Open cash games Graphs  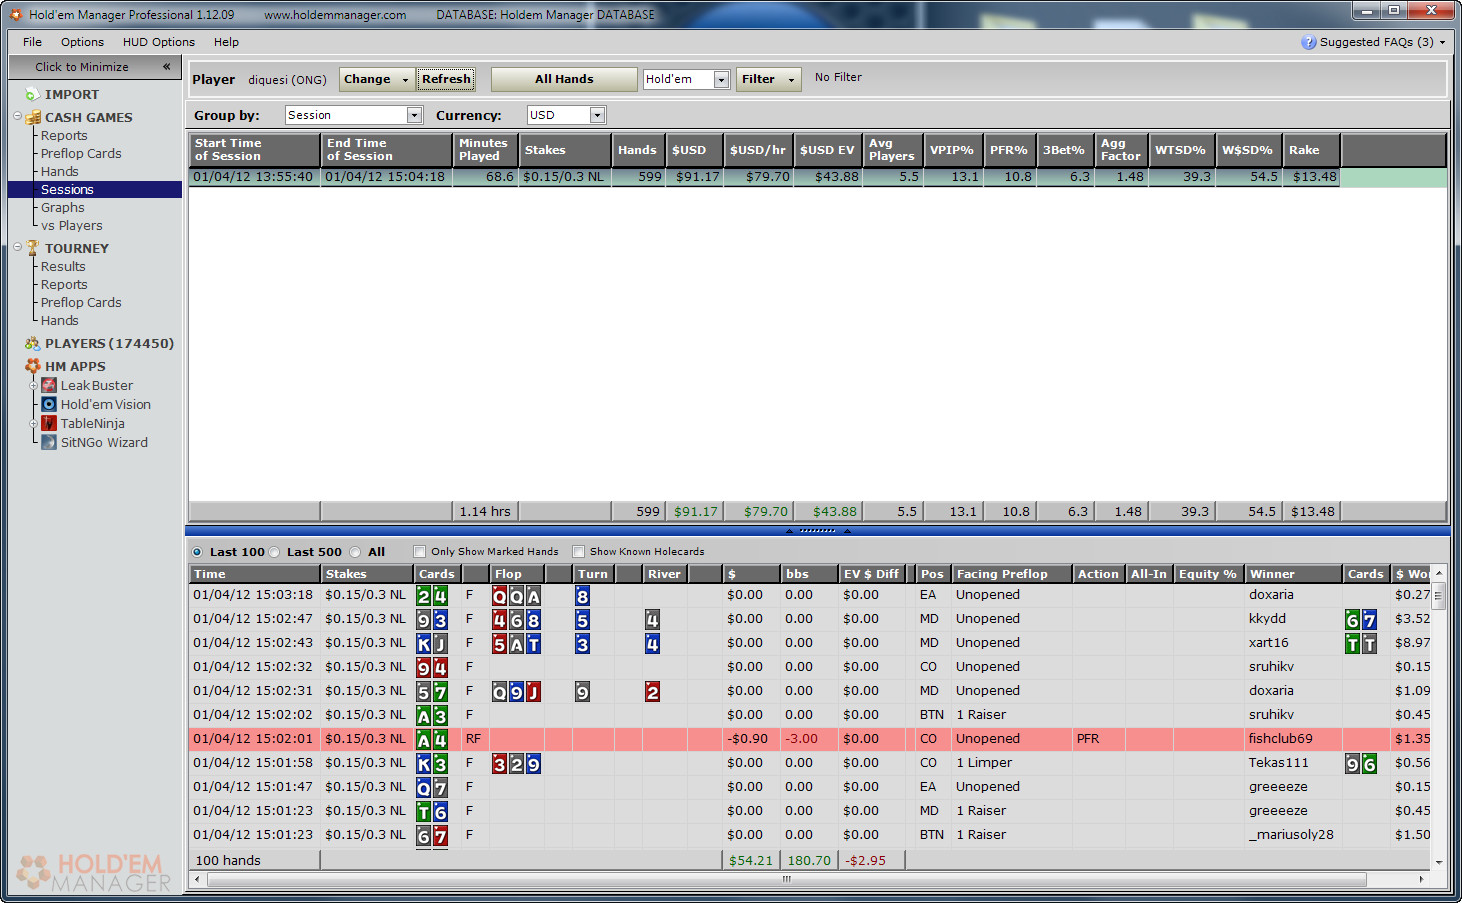tap(63, 207)
